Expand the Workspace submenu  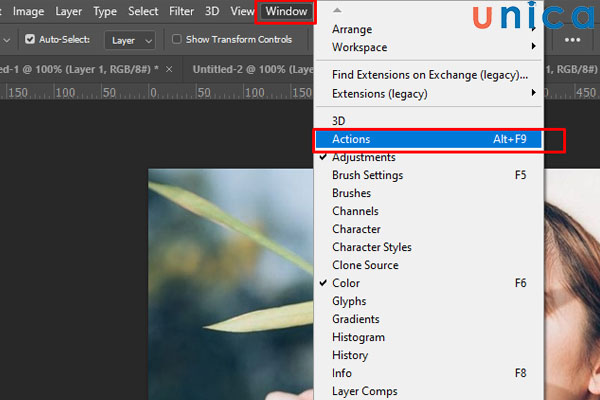(x=429, y=47)
